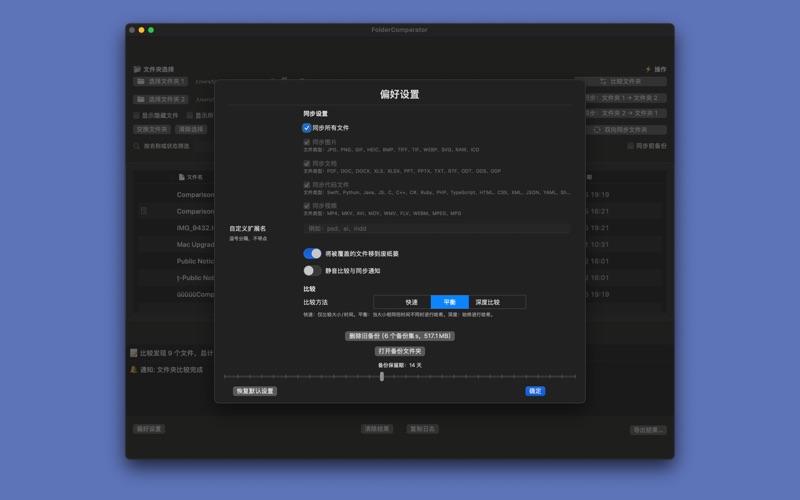Click 复制日志 button at bottom
The height and width of the screenshot is (500, 800).
(422, 429)
